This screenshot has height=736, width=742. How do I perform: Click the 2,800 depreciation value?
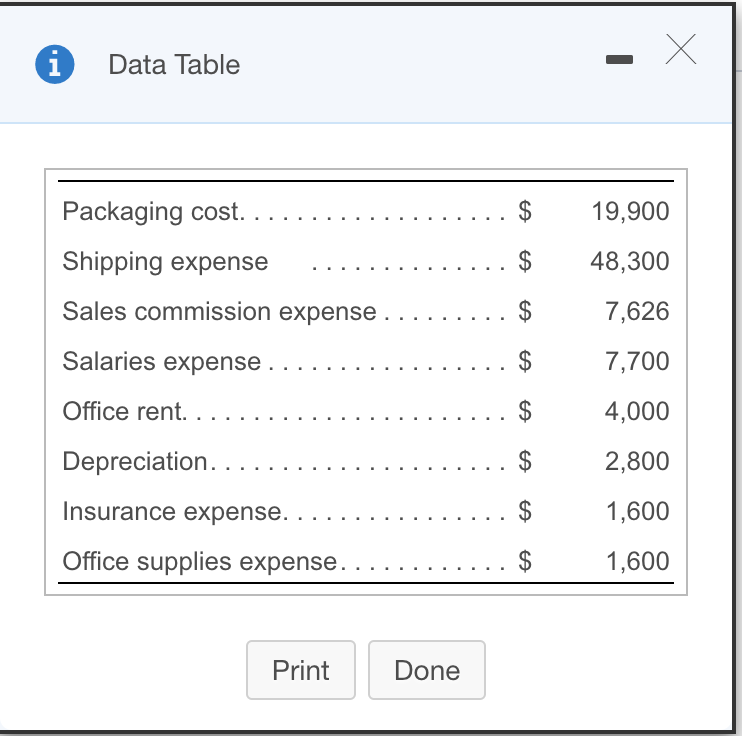pos(637,461)
